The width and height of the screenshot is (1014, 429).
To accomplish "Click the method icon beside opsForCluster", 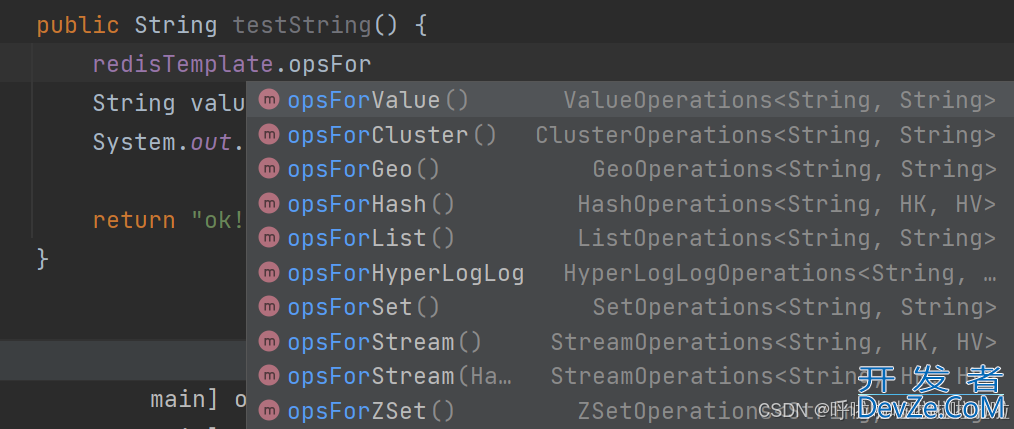I will point(268,135).
